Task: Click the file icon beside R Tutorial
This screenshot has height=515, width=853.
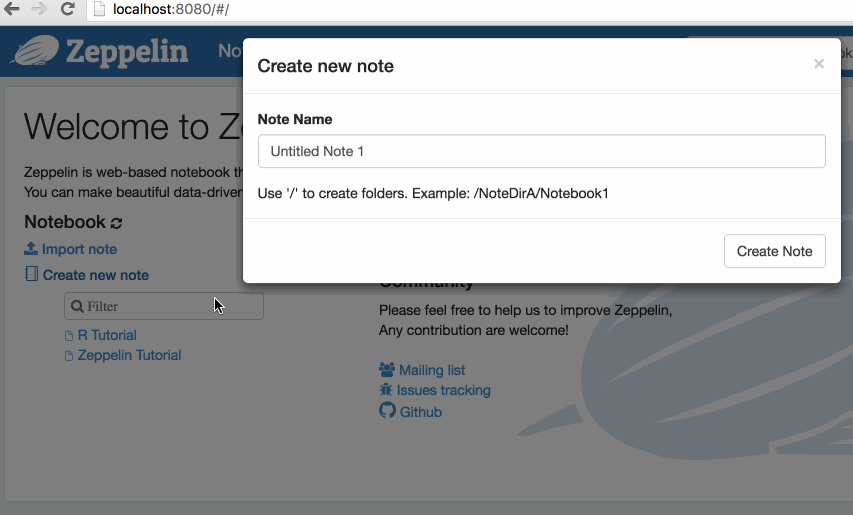Action: (69, 336)
